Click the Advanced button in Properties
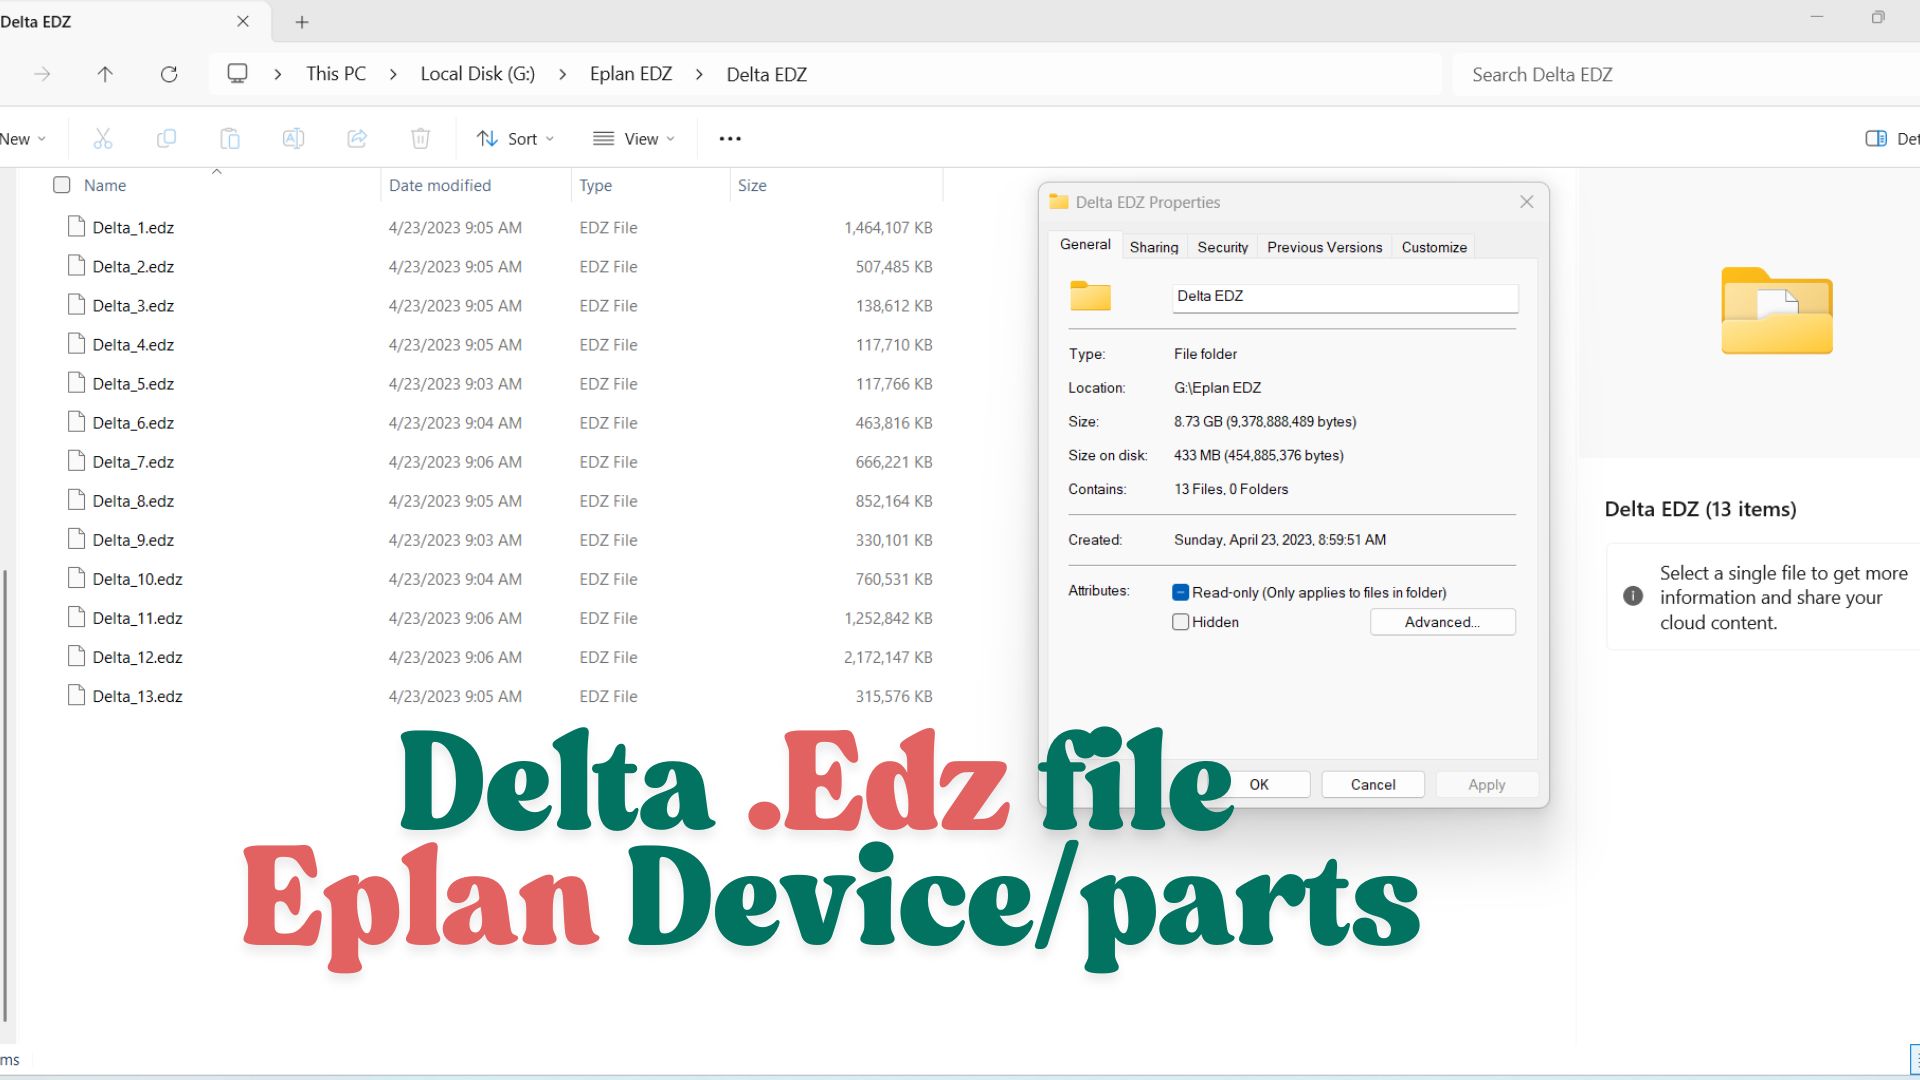The image size is (1920, 1080). coord(1442,622)
